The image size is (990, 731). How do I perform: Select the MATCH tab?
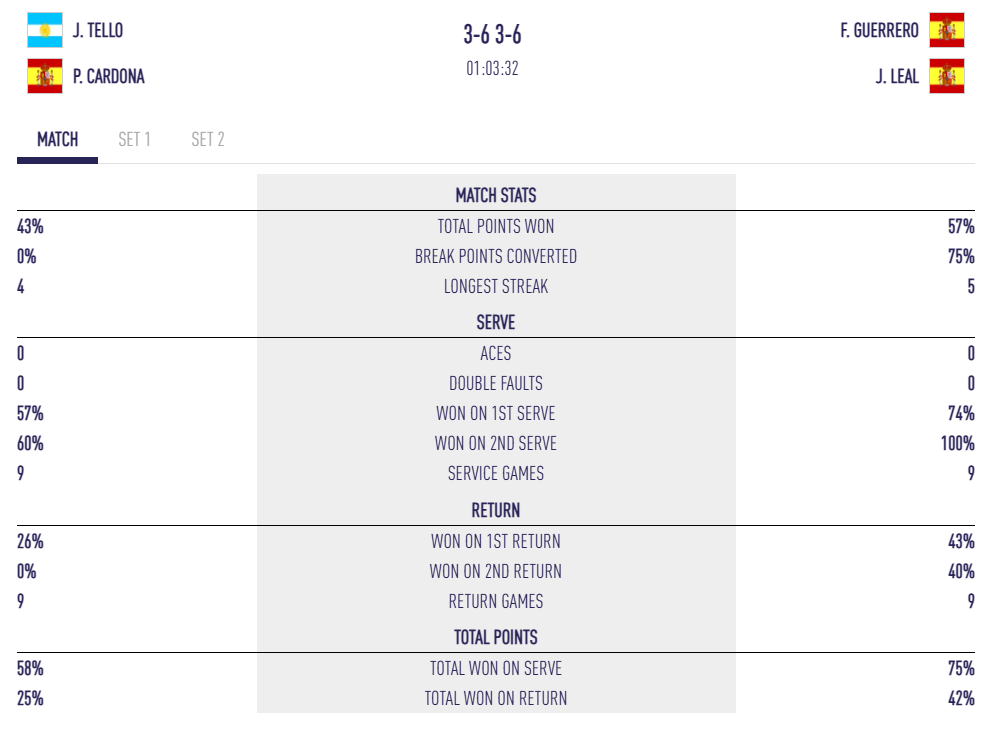tap(57, 140)
